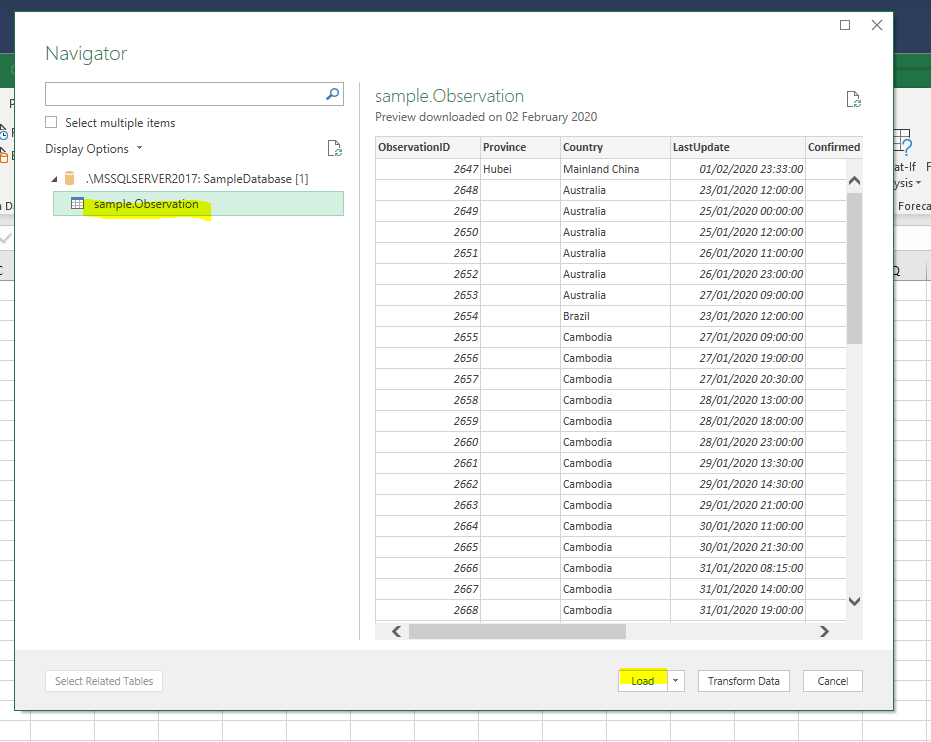
Task: Click the 31/01/2020 08:15:00 LastUpdate cell
Action: (737, 568)
